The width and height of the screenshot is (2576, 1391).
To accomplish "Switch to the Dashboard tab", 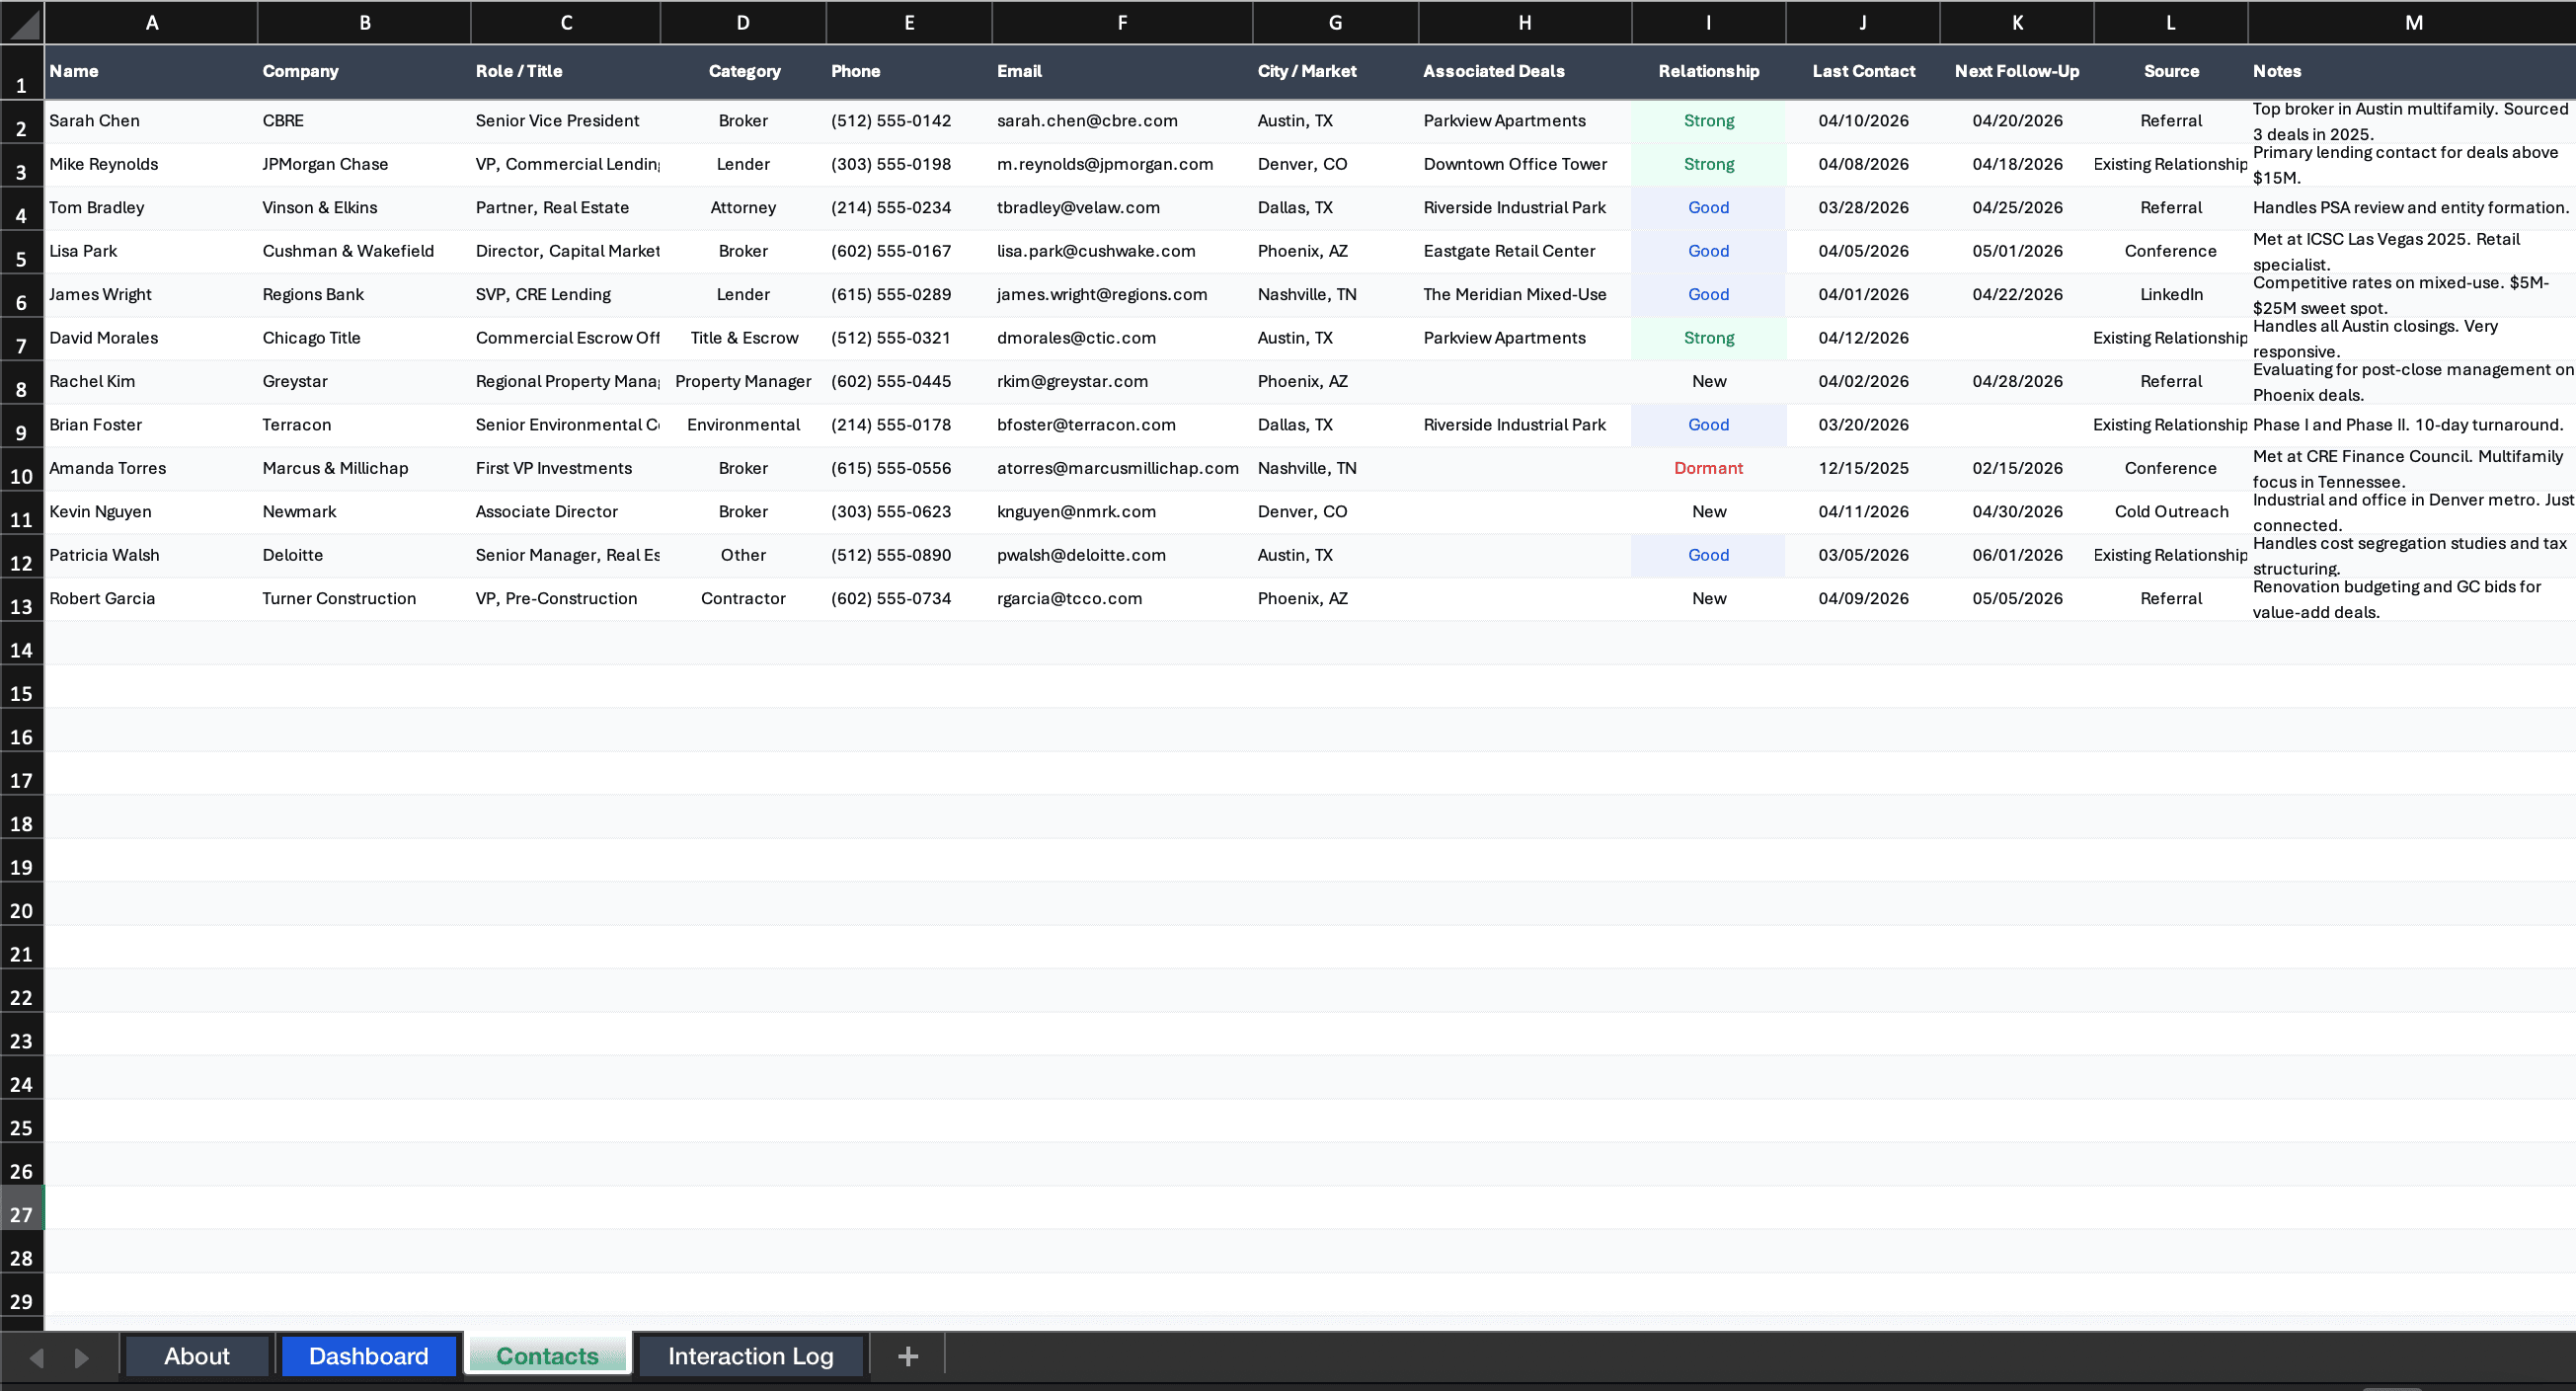I will pyautogui.click(x=368, y=1356).
